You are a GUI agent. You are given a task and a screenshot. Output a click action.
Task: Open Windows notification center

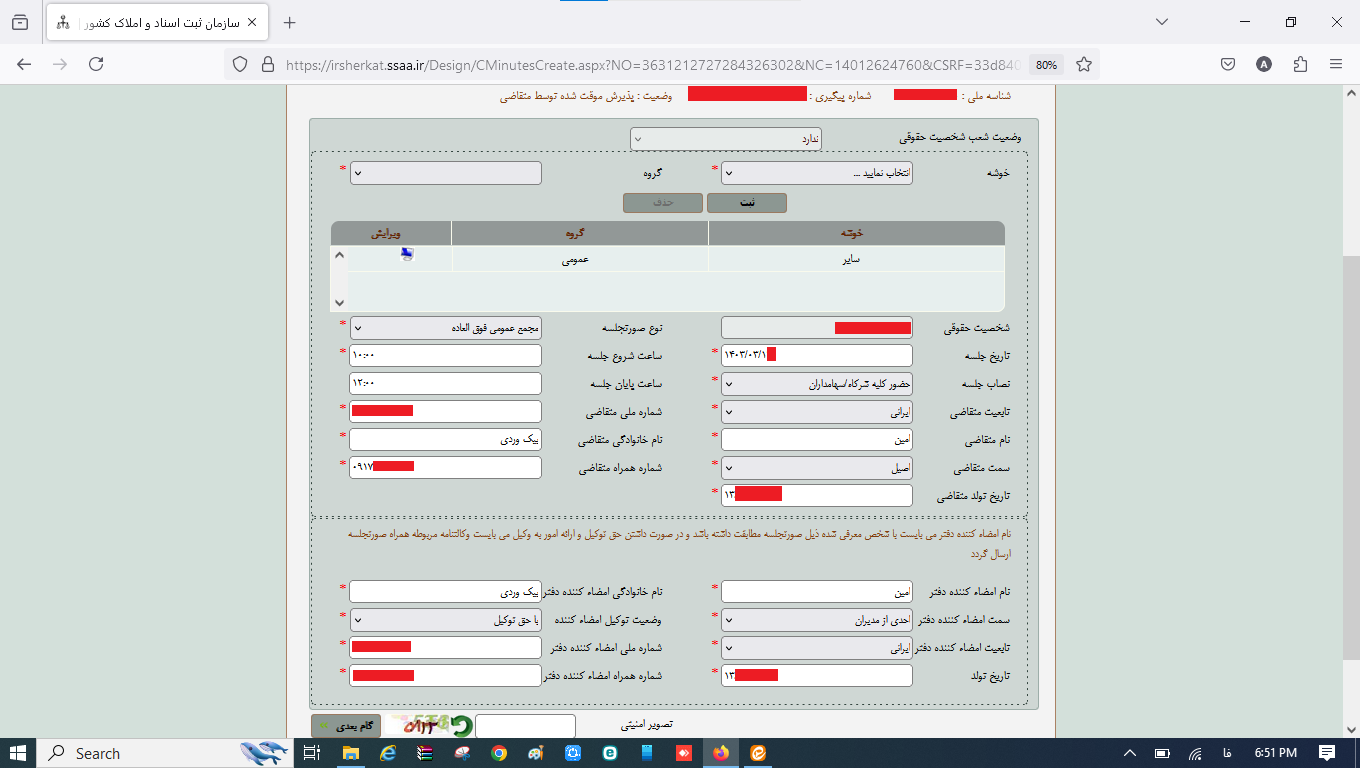(x=1327, y=753)
